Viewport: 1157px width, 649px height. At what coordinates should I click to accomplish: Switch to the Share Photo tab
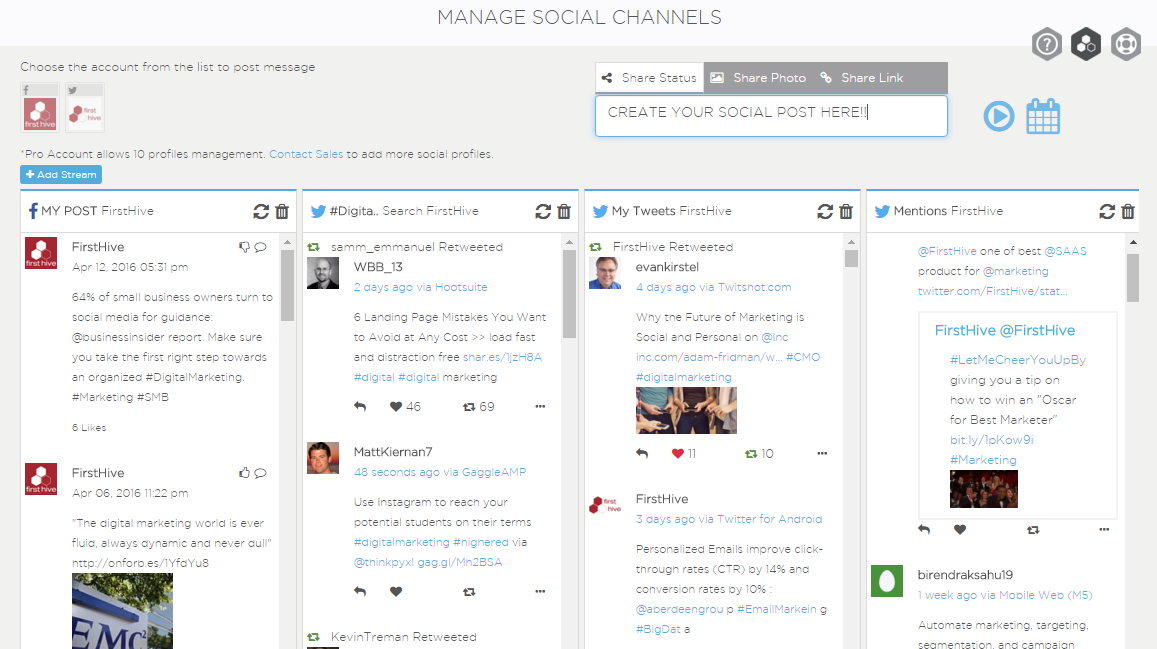tap(758, 78)
